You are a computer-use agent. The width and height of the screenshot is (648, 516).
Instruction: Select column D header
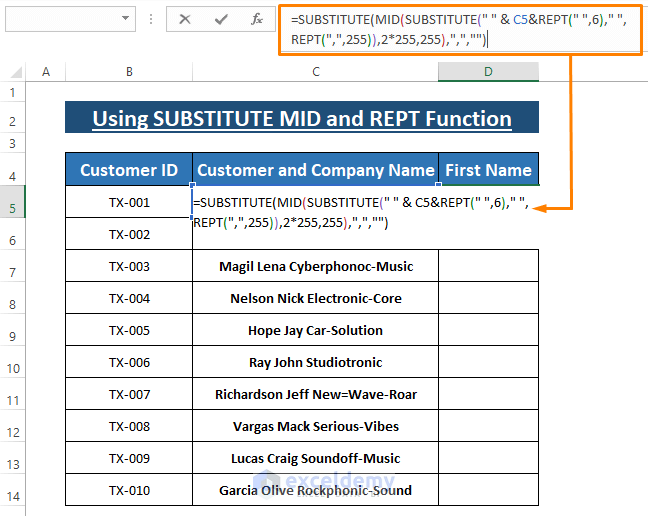coord(488,72)
